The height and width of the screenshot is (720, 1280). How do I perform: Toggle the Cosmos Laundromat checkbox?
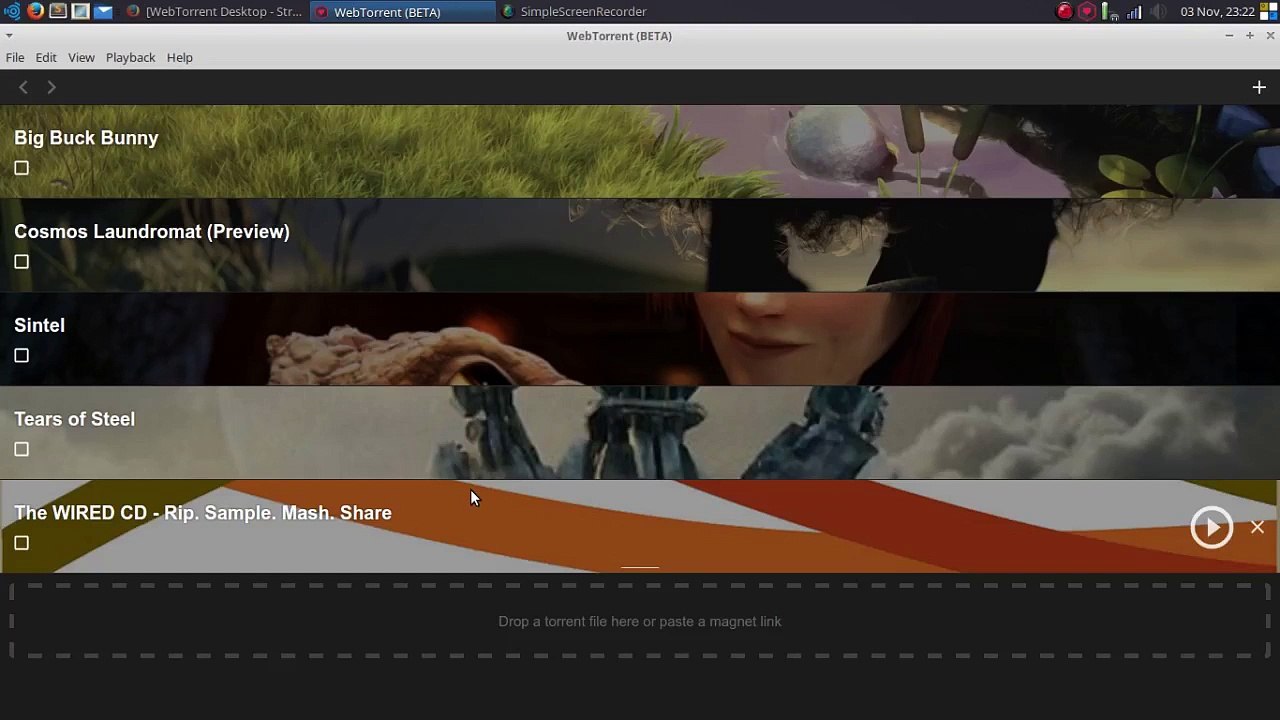pyautogui.click(x=21, y=262)
